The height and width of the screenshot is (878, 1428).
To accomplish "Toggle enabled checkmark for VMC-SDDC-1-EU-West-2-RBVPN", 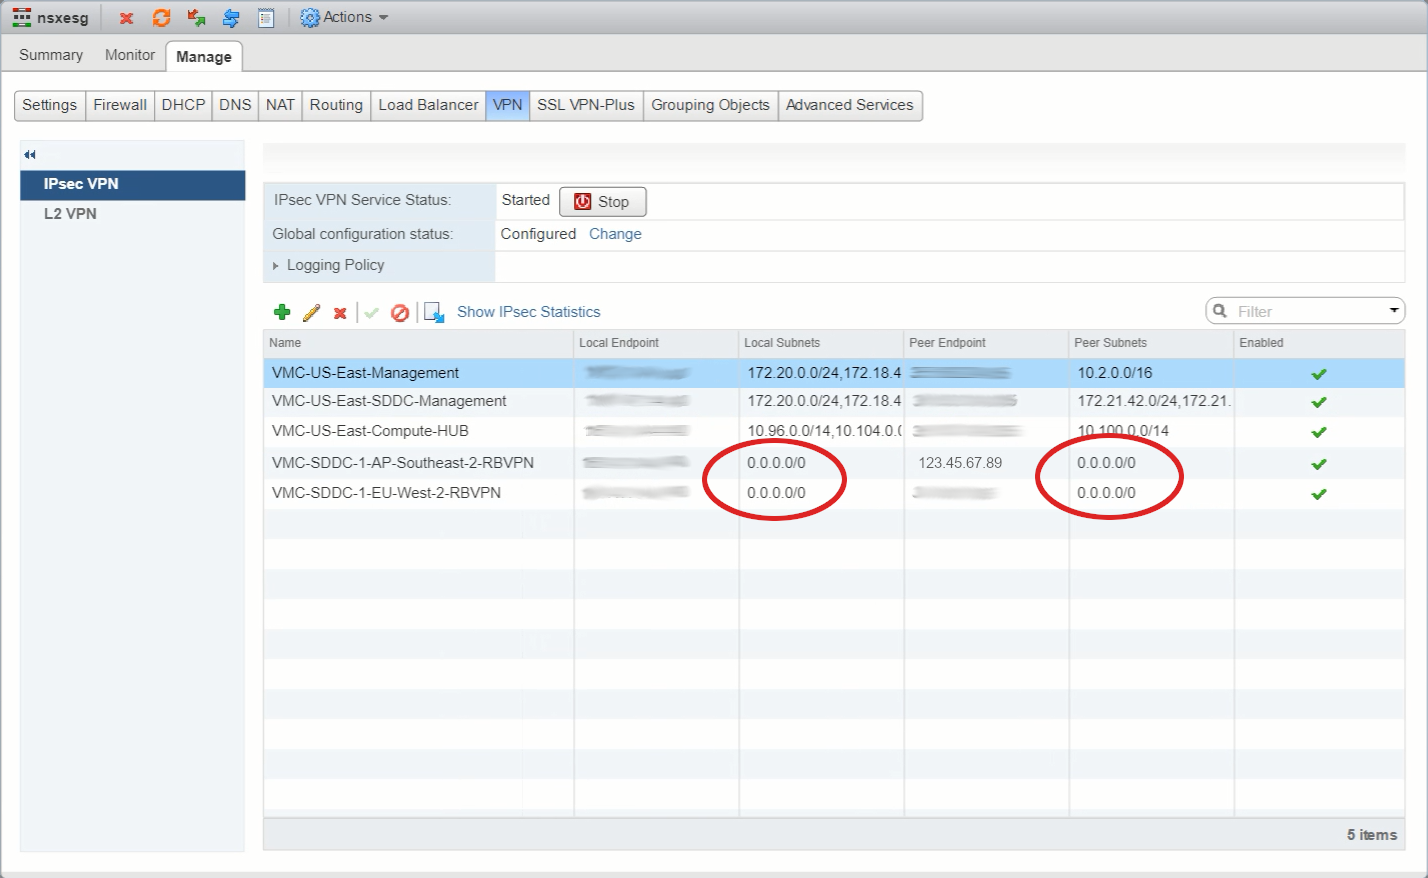I will pos(1318,494).
